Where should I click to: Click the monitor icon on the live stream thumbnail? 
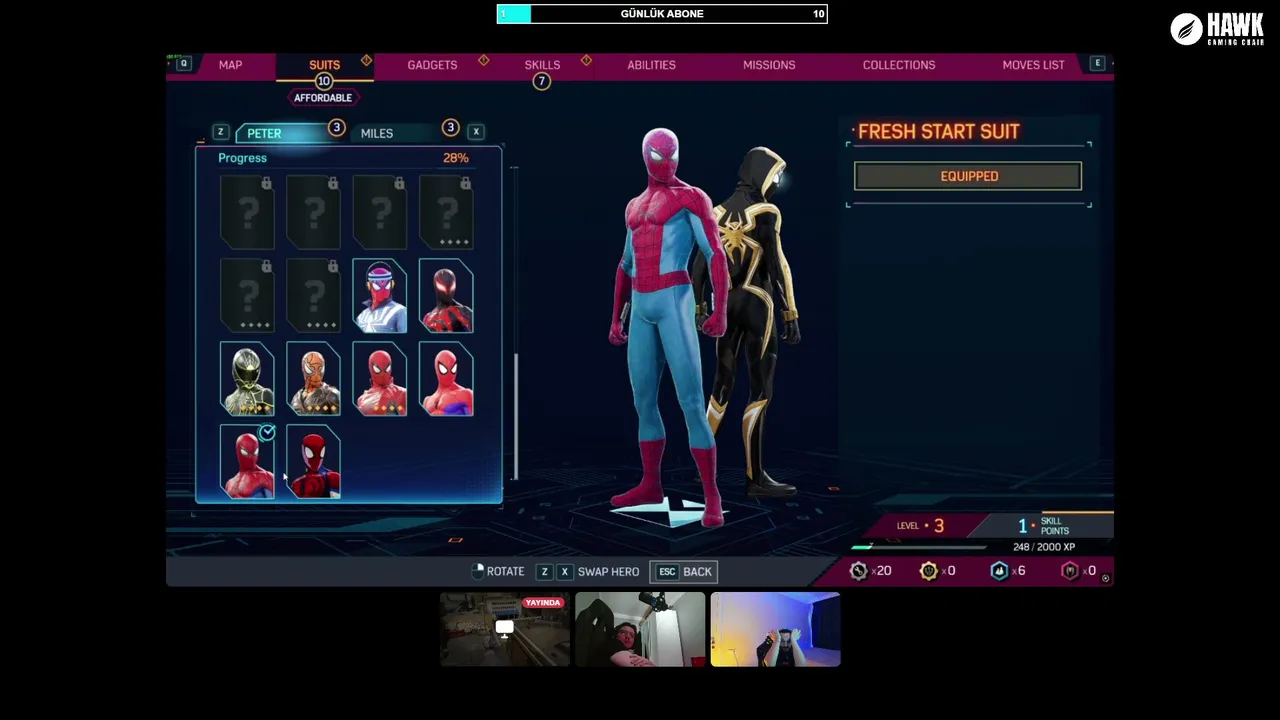504,629
